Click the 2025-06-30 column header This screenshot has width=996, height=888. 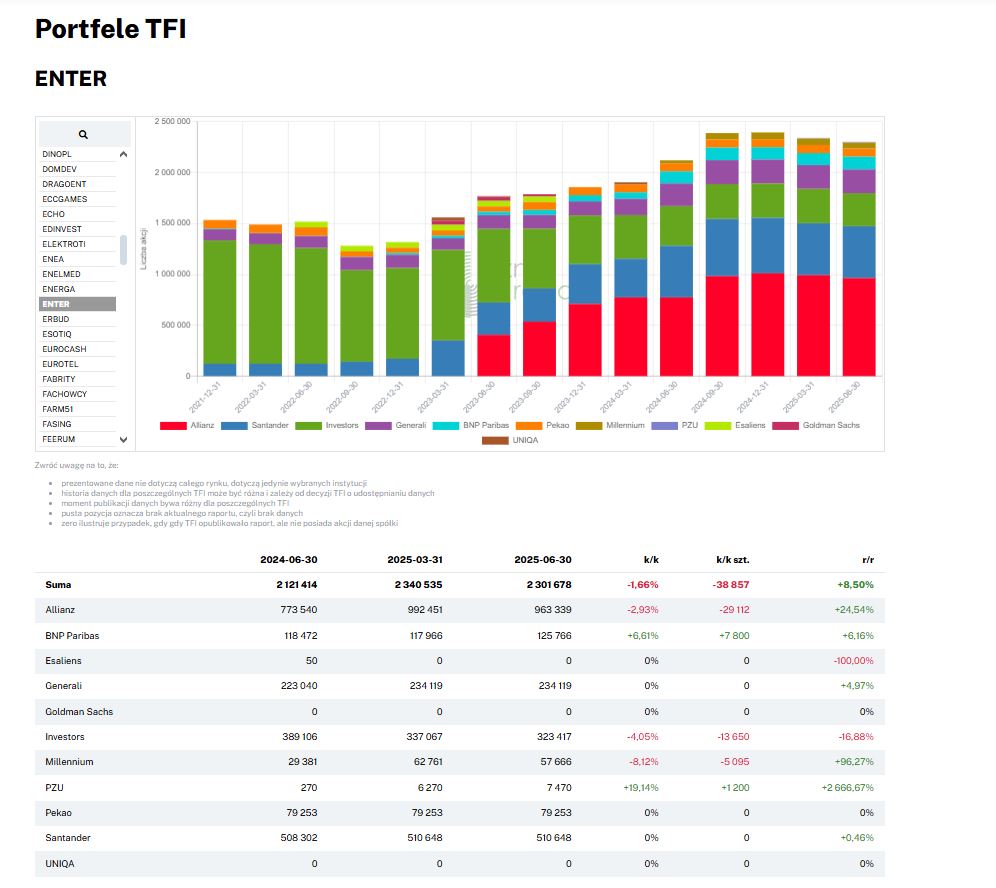coord(542,560)
